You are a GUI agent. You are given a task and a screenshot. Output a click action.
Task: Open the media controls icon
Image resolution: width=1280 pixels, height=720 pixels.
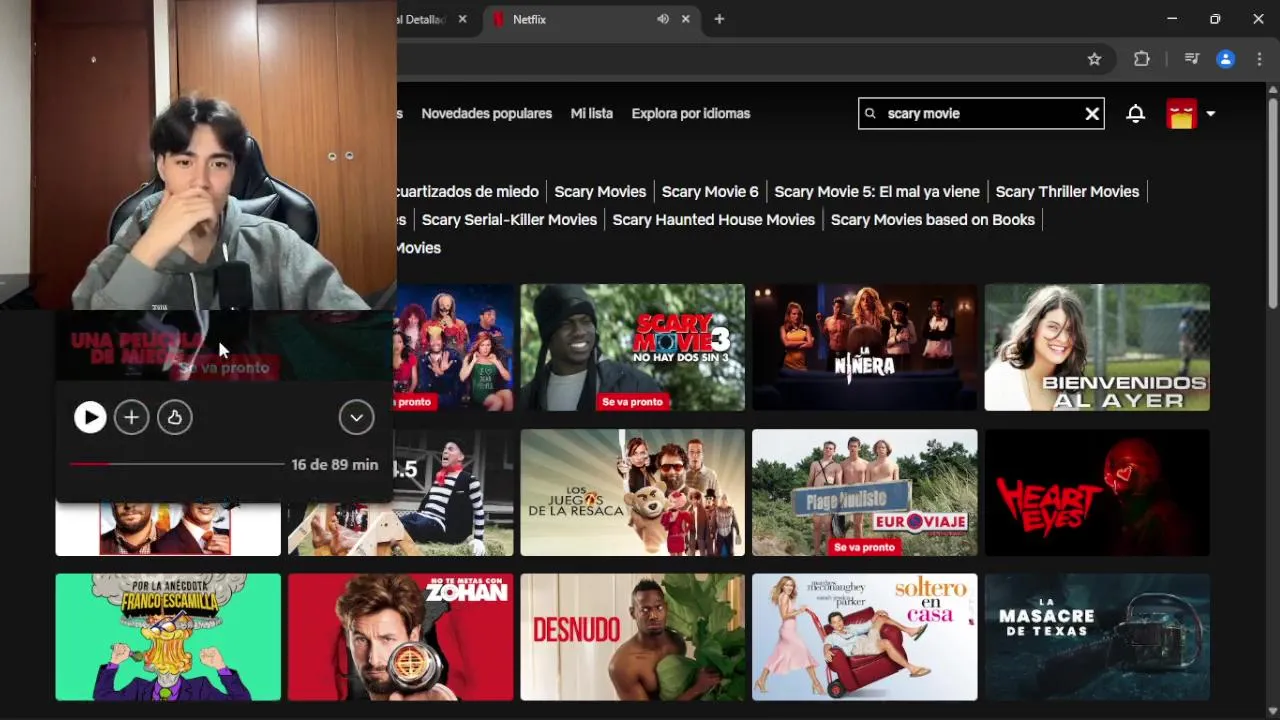[x=1191, y=59]
